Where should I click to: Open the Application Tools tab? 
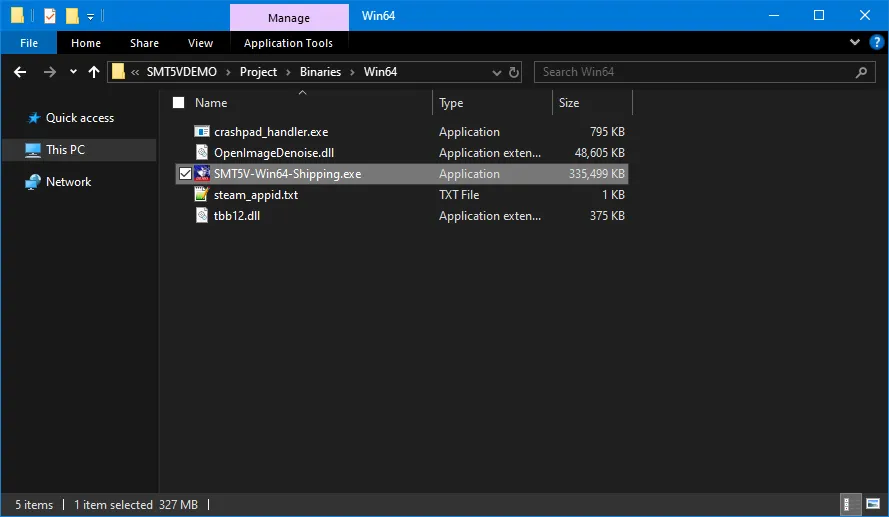pyautogui.click(x=288, y=43)
